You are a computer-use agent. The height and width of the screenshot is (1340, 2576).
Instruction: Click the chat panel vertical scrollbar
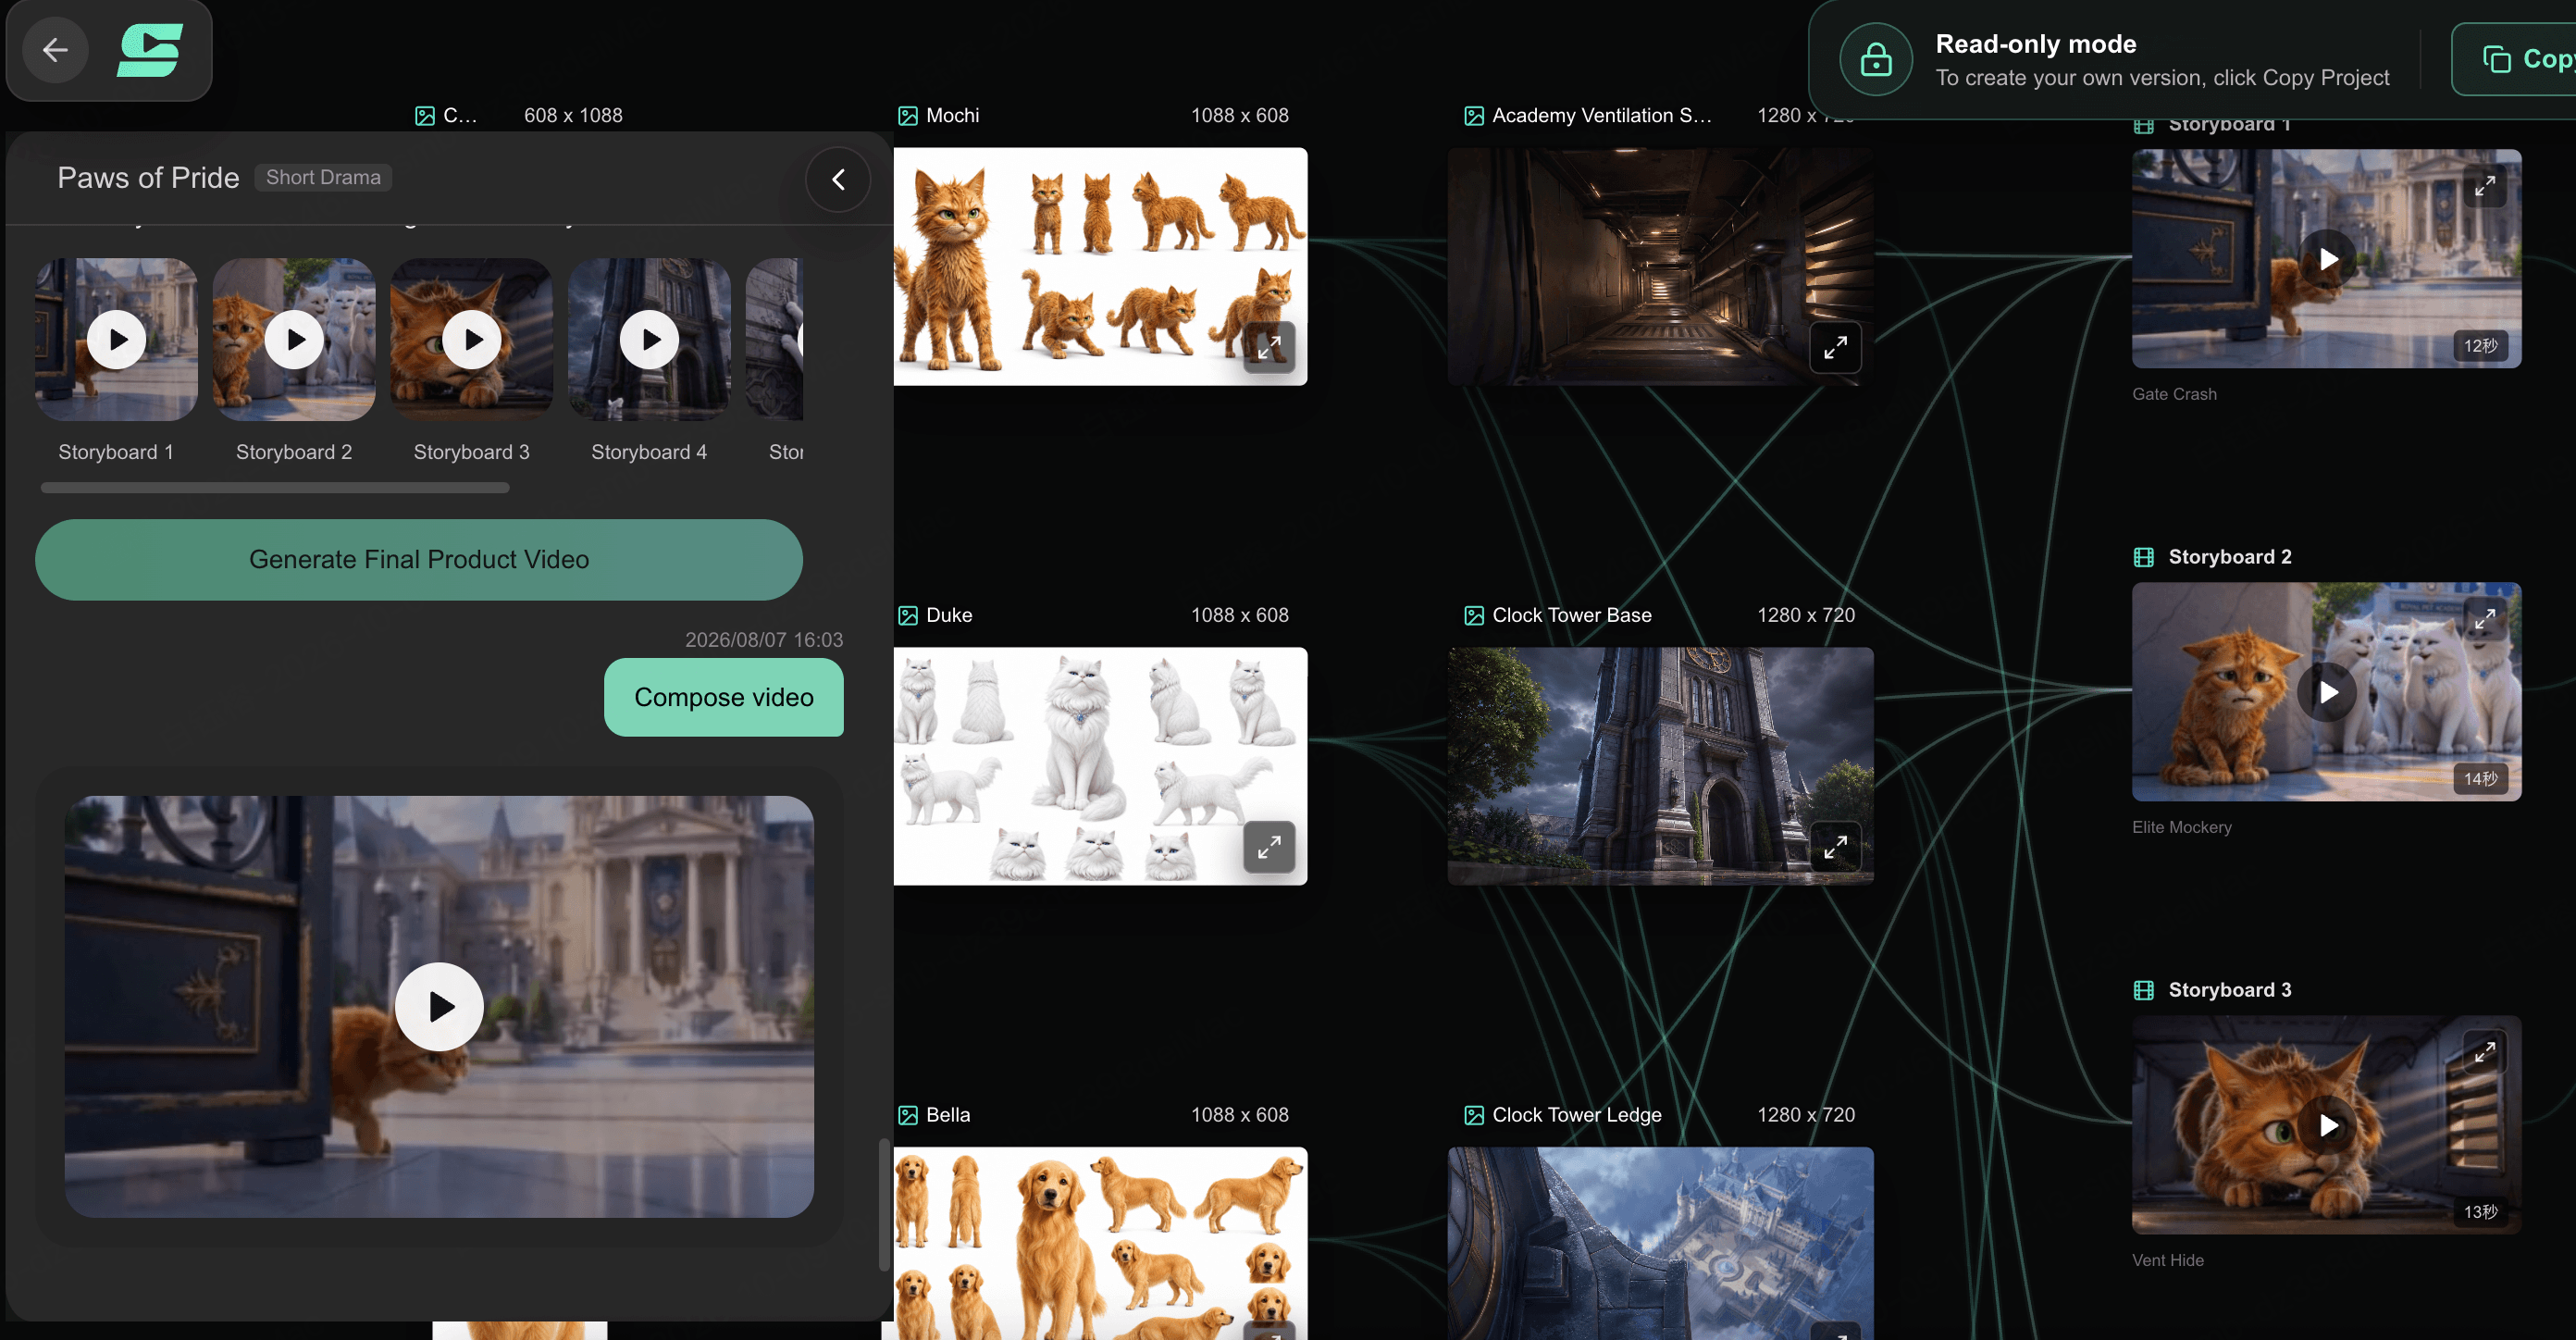coord(884,1204)
